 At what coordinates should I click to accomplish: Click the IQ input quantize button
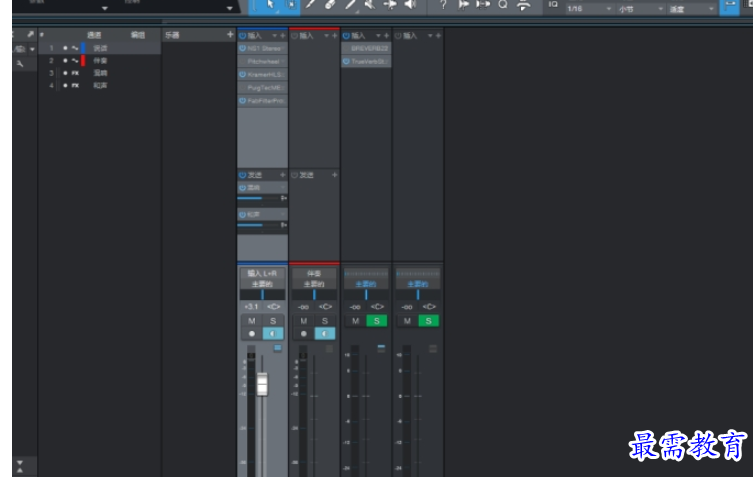(553, 4)
